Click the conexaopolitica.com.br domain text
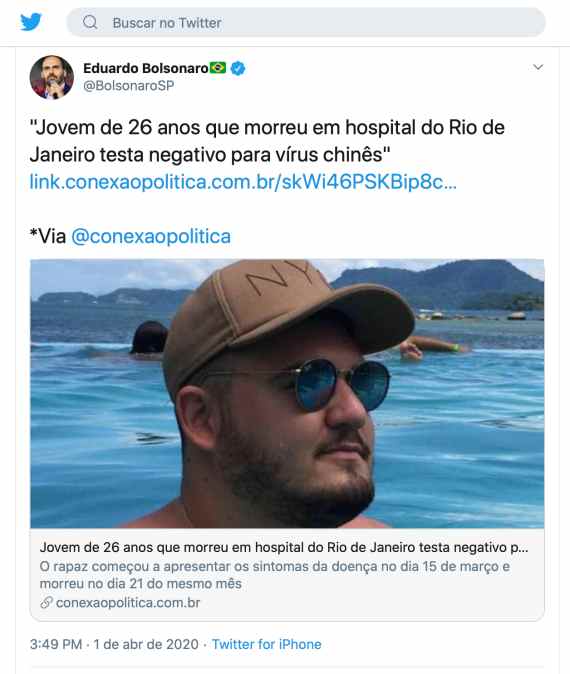This screenshot has width=570, height=674. point(128,603)
